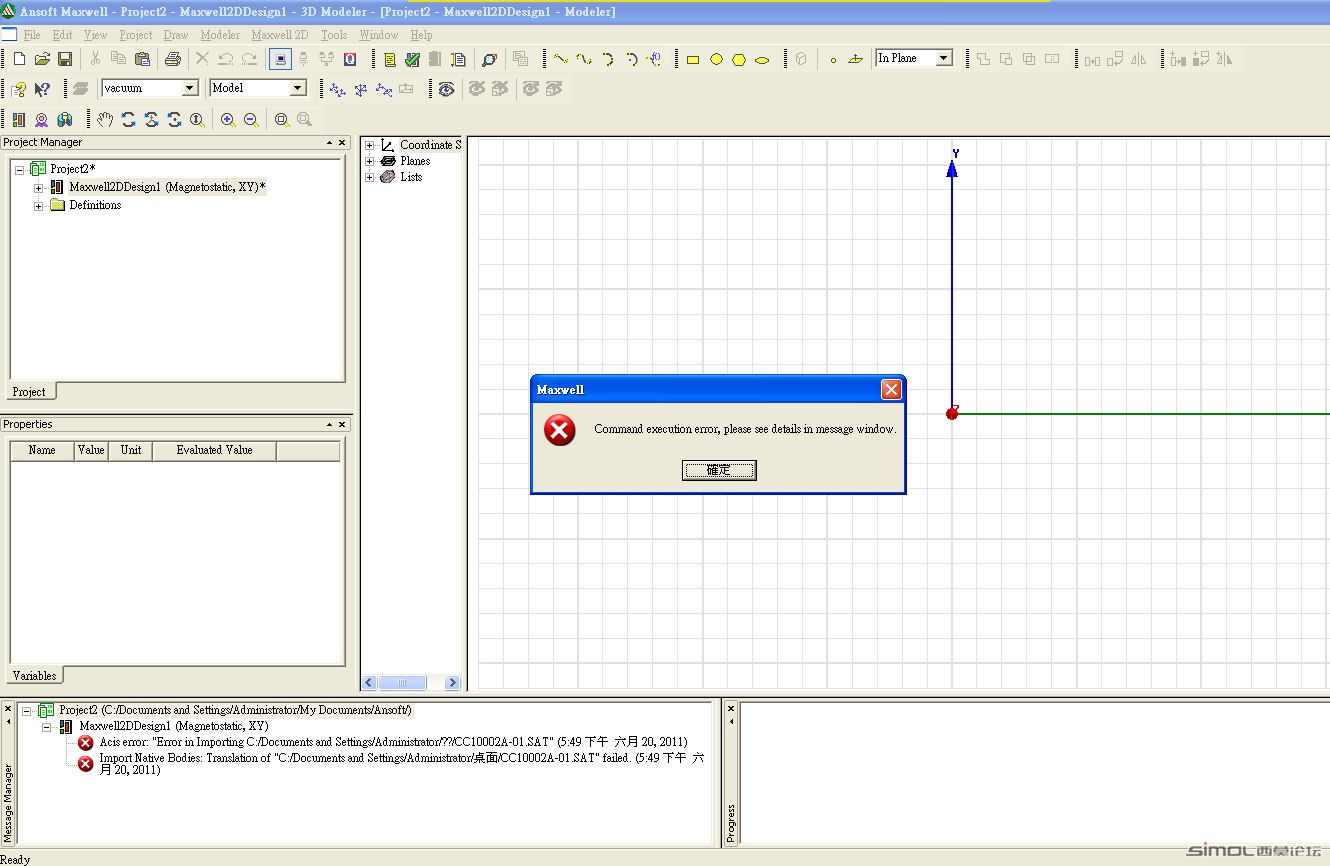Close the Message Manager panel
Viewport: 1330px width, 866px height.
(8, 709)
